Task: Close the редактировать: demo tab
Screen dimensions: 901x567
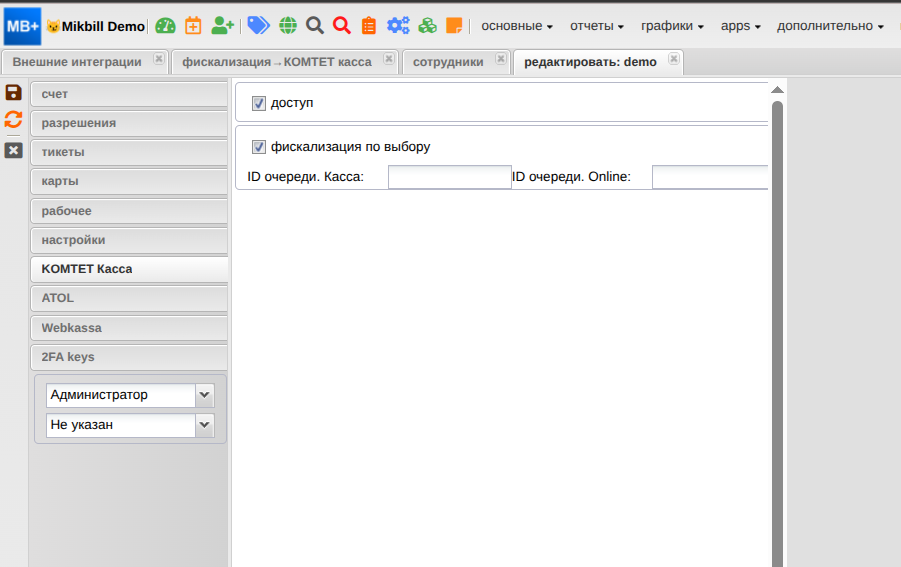Action: click(674, 59)
